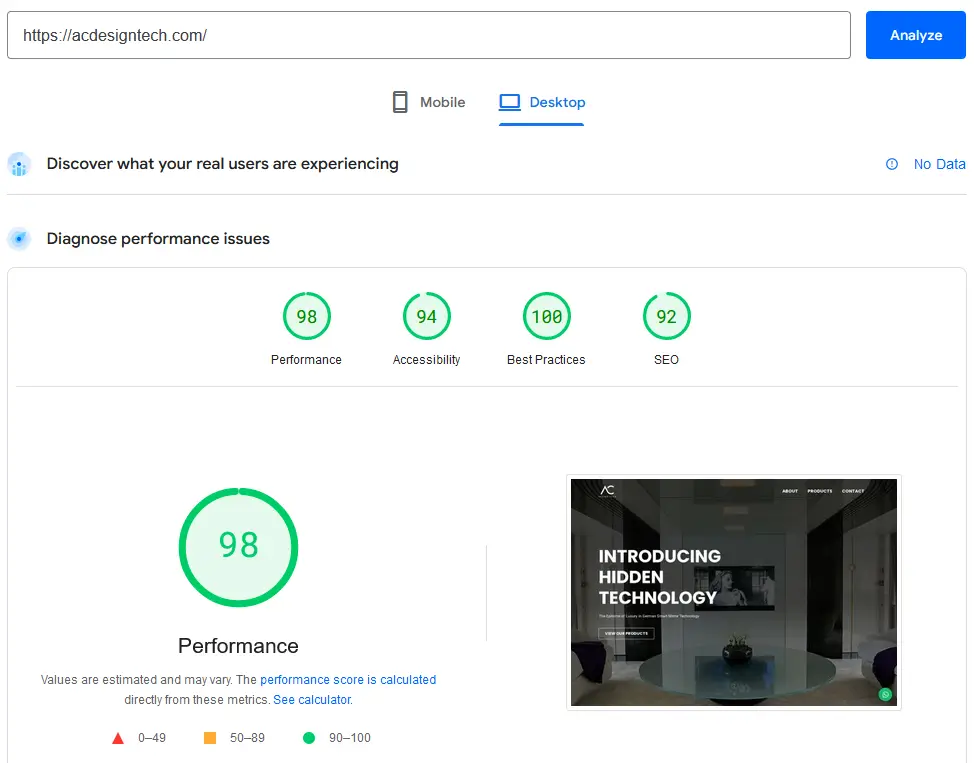
Task: Click the desktop monitor icon
Action: (x=510, y=102)
